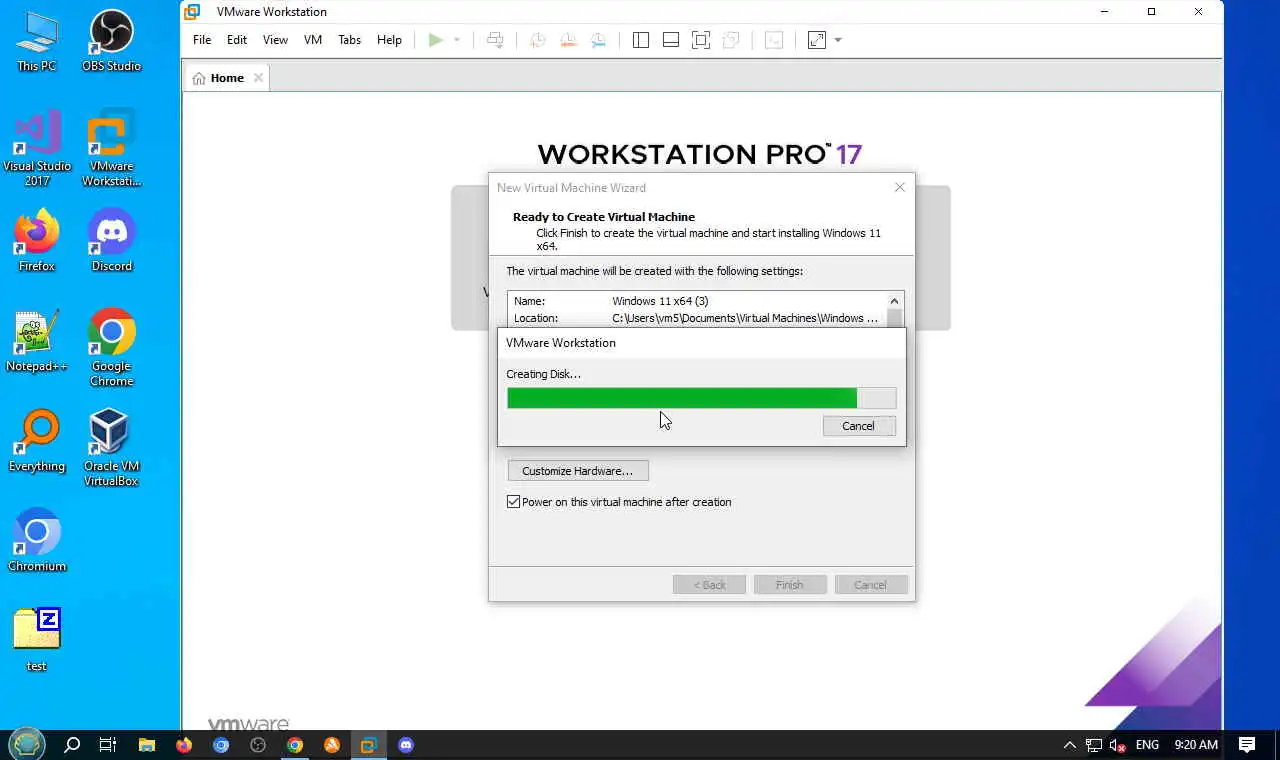Click the Creating Disk progress bar
The image size is (1280, 760).
click(x=701, y=398)
